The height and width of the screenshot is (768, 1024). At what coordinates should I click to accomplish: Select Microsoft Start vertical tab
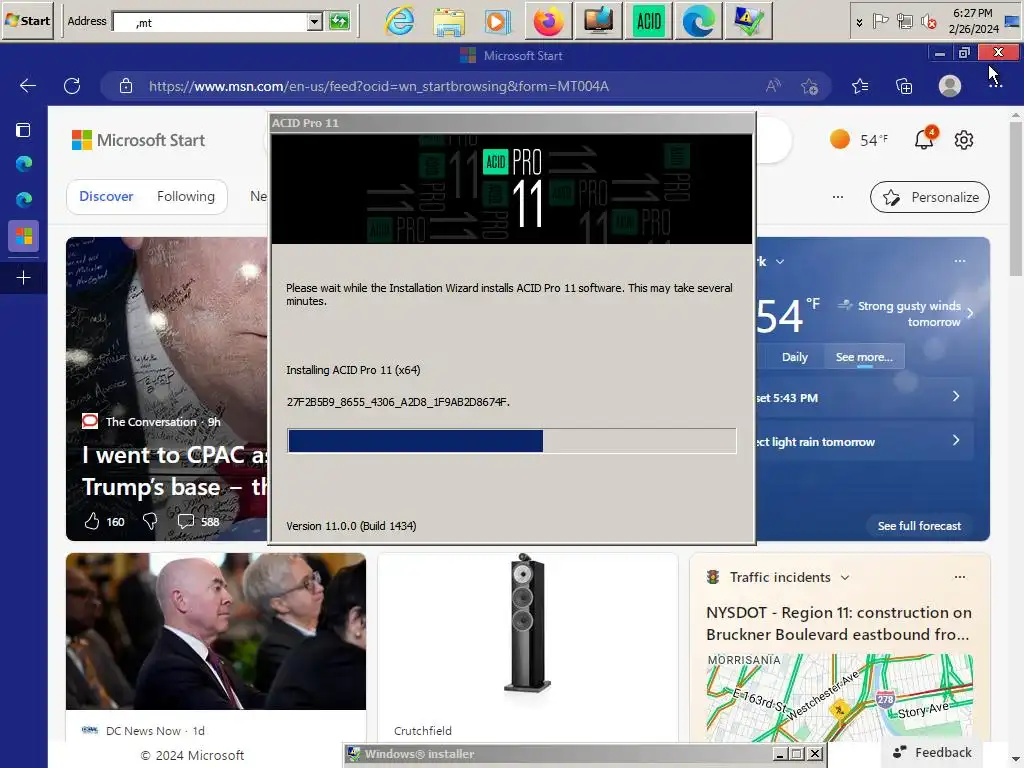click(x=24, y=236)
